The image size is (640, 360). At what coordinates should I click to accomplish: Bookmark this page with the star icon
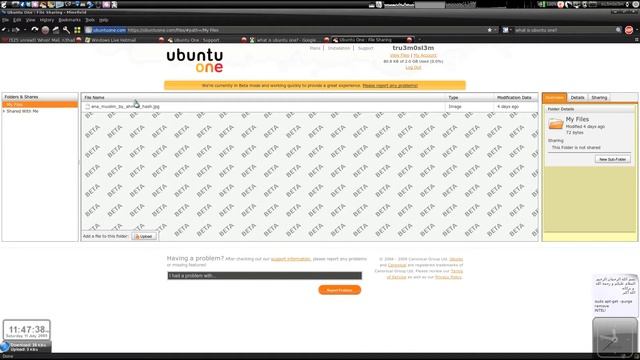pyautogui.click(x=489, y=30)
